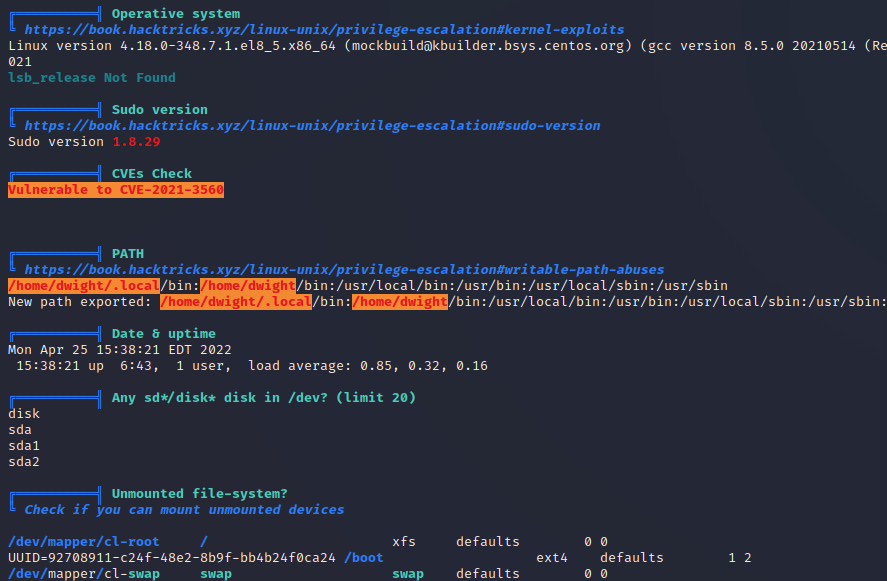Click the 'sda1' device entry
Image resolution: width=887 pixels, height=581 pixels.
pos(24,446)
